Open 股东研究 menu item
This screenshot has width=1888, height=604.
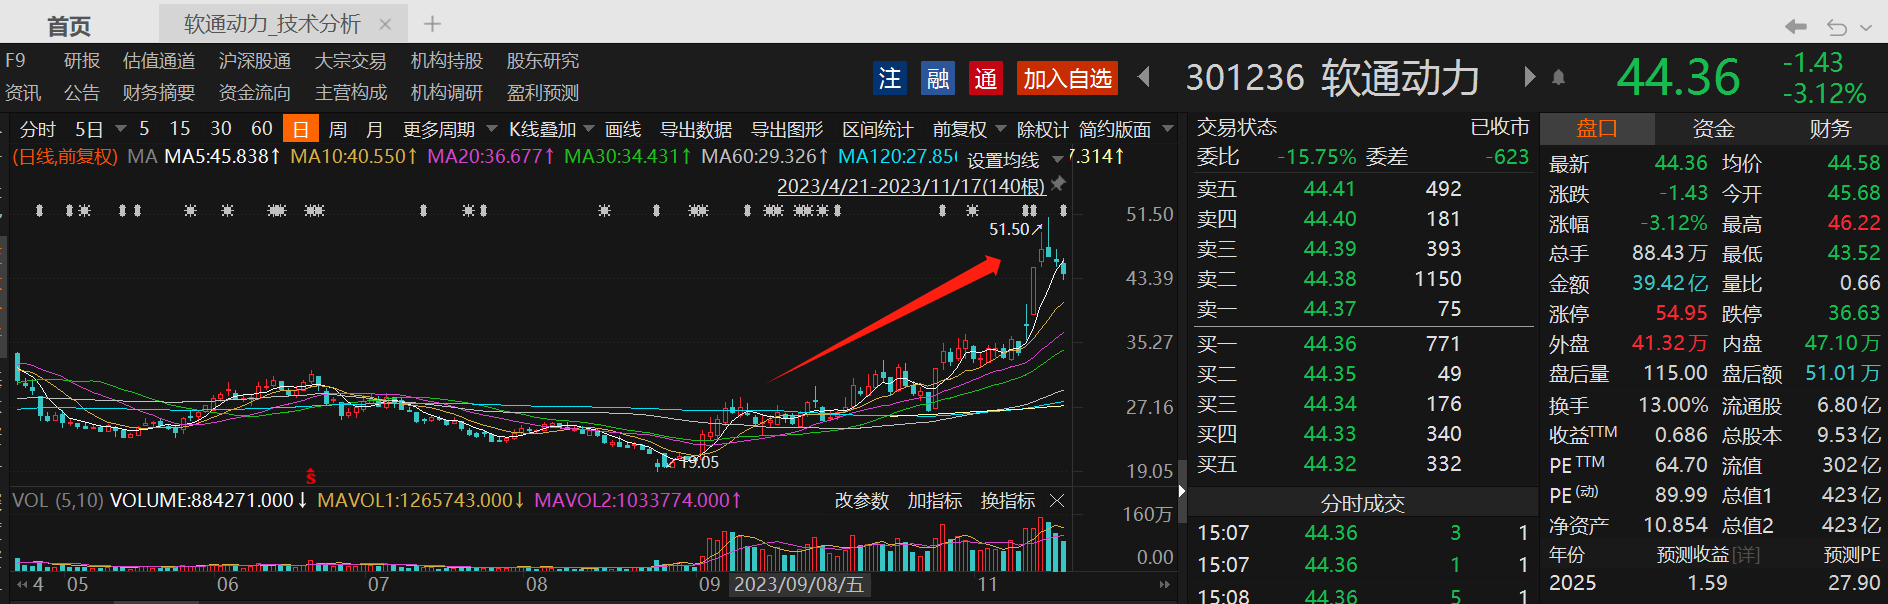[x=543, y=61]
